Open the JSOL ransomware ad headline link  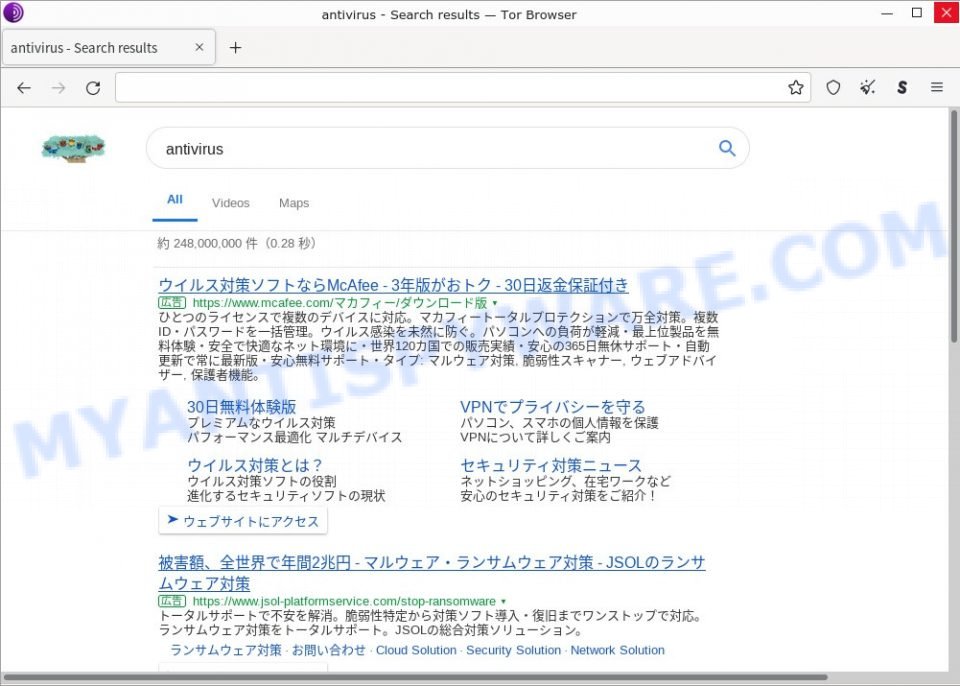tap(432, 572)
